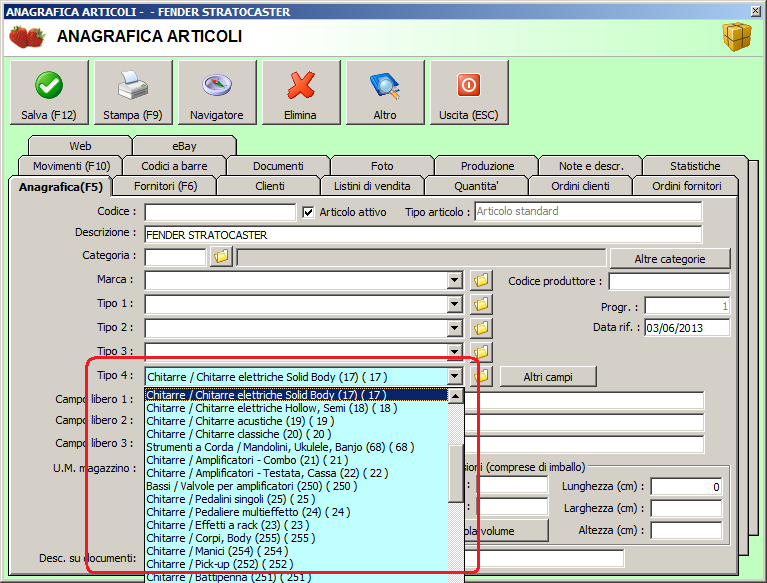This screenshot has height=583, width=767.
Task: Click the folder icon next to Tipo 1
Action: (481, 304)
